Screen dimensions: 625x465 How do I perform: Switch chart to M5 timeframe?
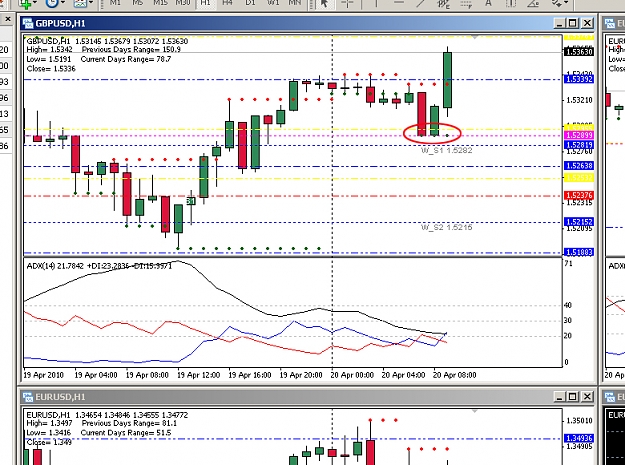pos(138,3)
